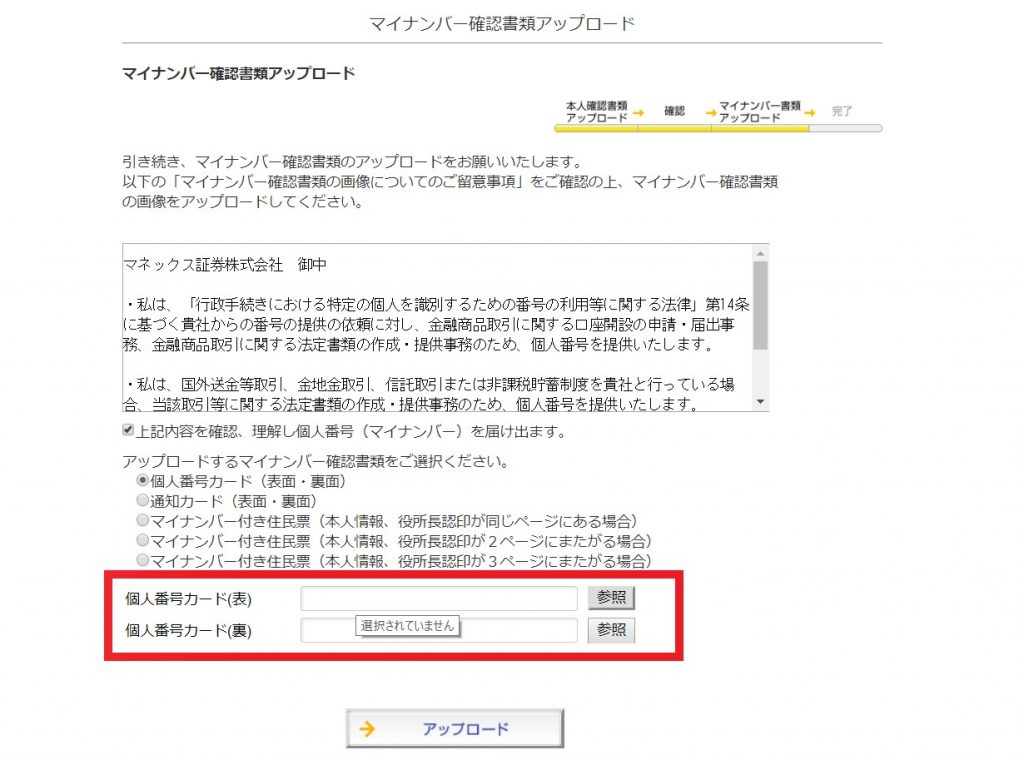Click the 個人番号カード(裏) file path field
Screen dimensions: 1024x760
pos(439,630)
